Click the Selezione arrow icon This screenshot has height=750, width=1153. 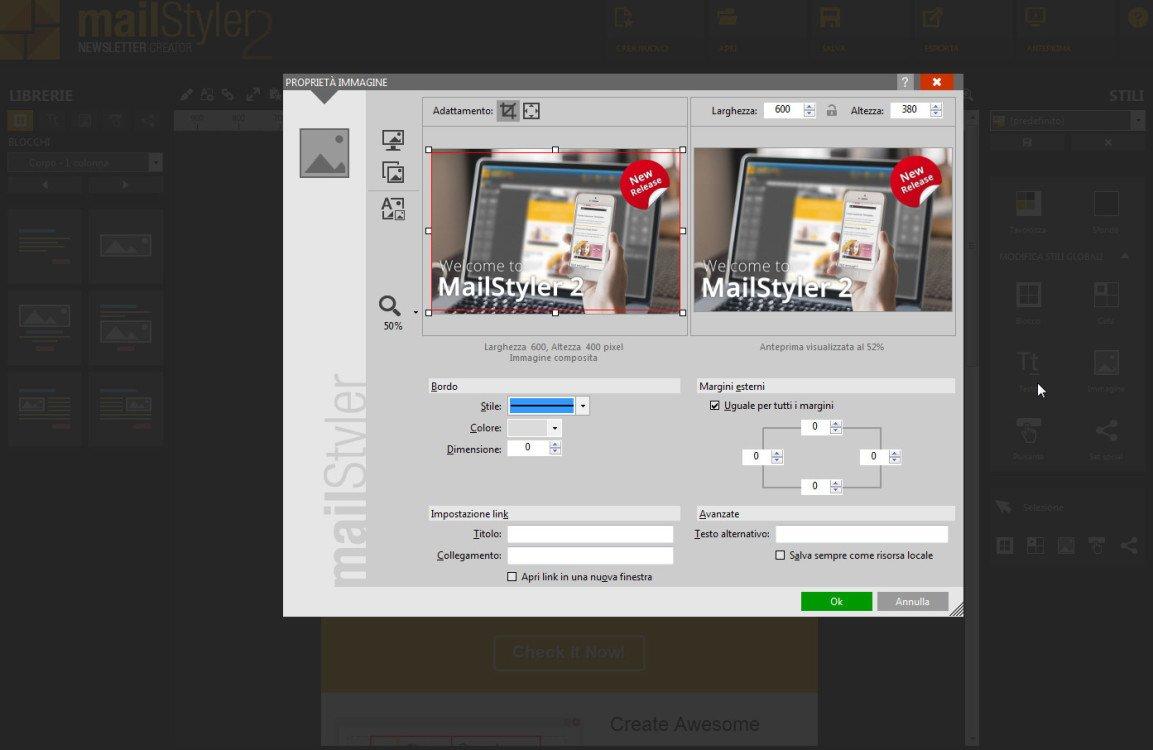[1004, 507]
